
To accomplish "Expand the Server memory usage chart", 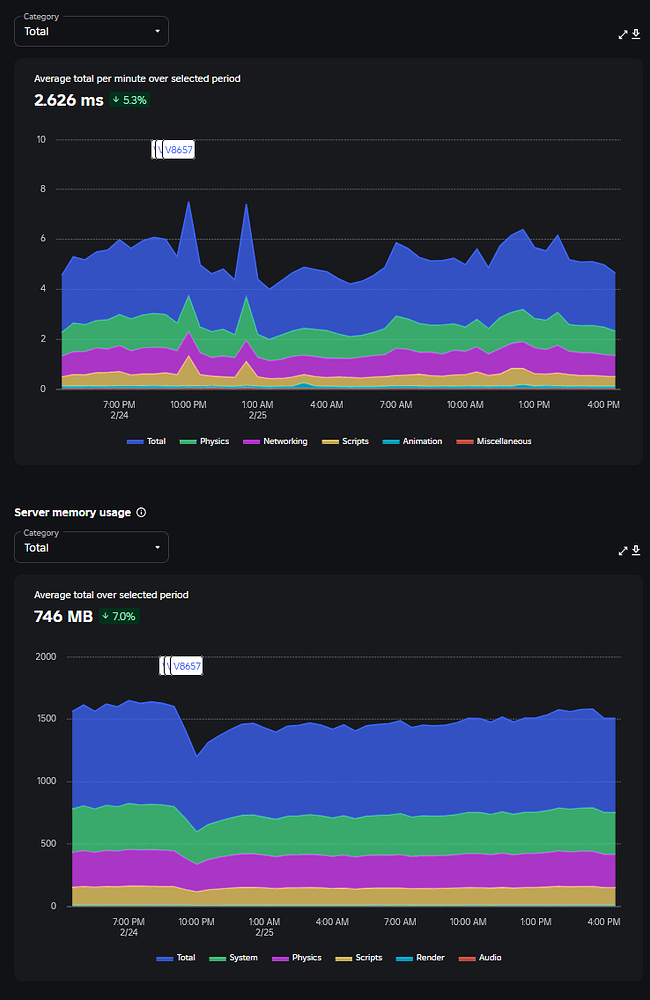I will pyautogui.click(x=622, y=550).
